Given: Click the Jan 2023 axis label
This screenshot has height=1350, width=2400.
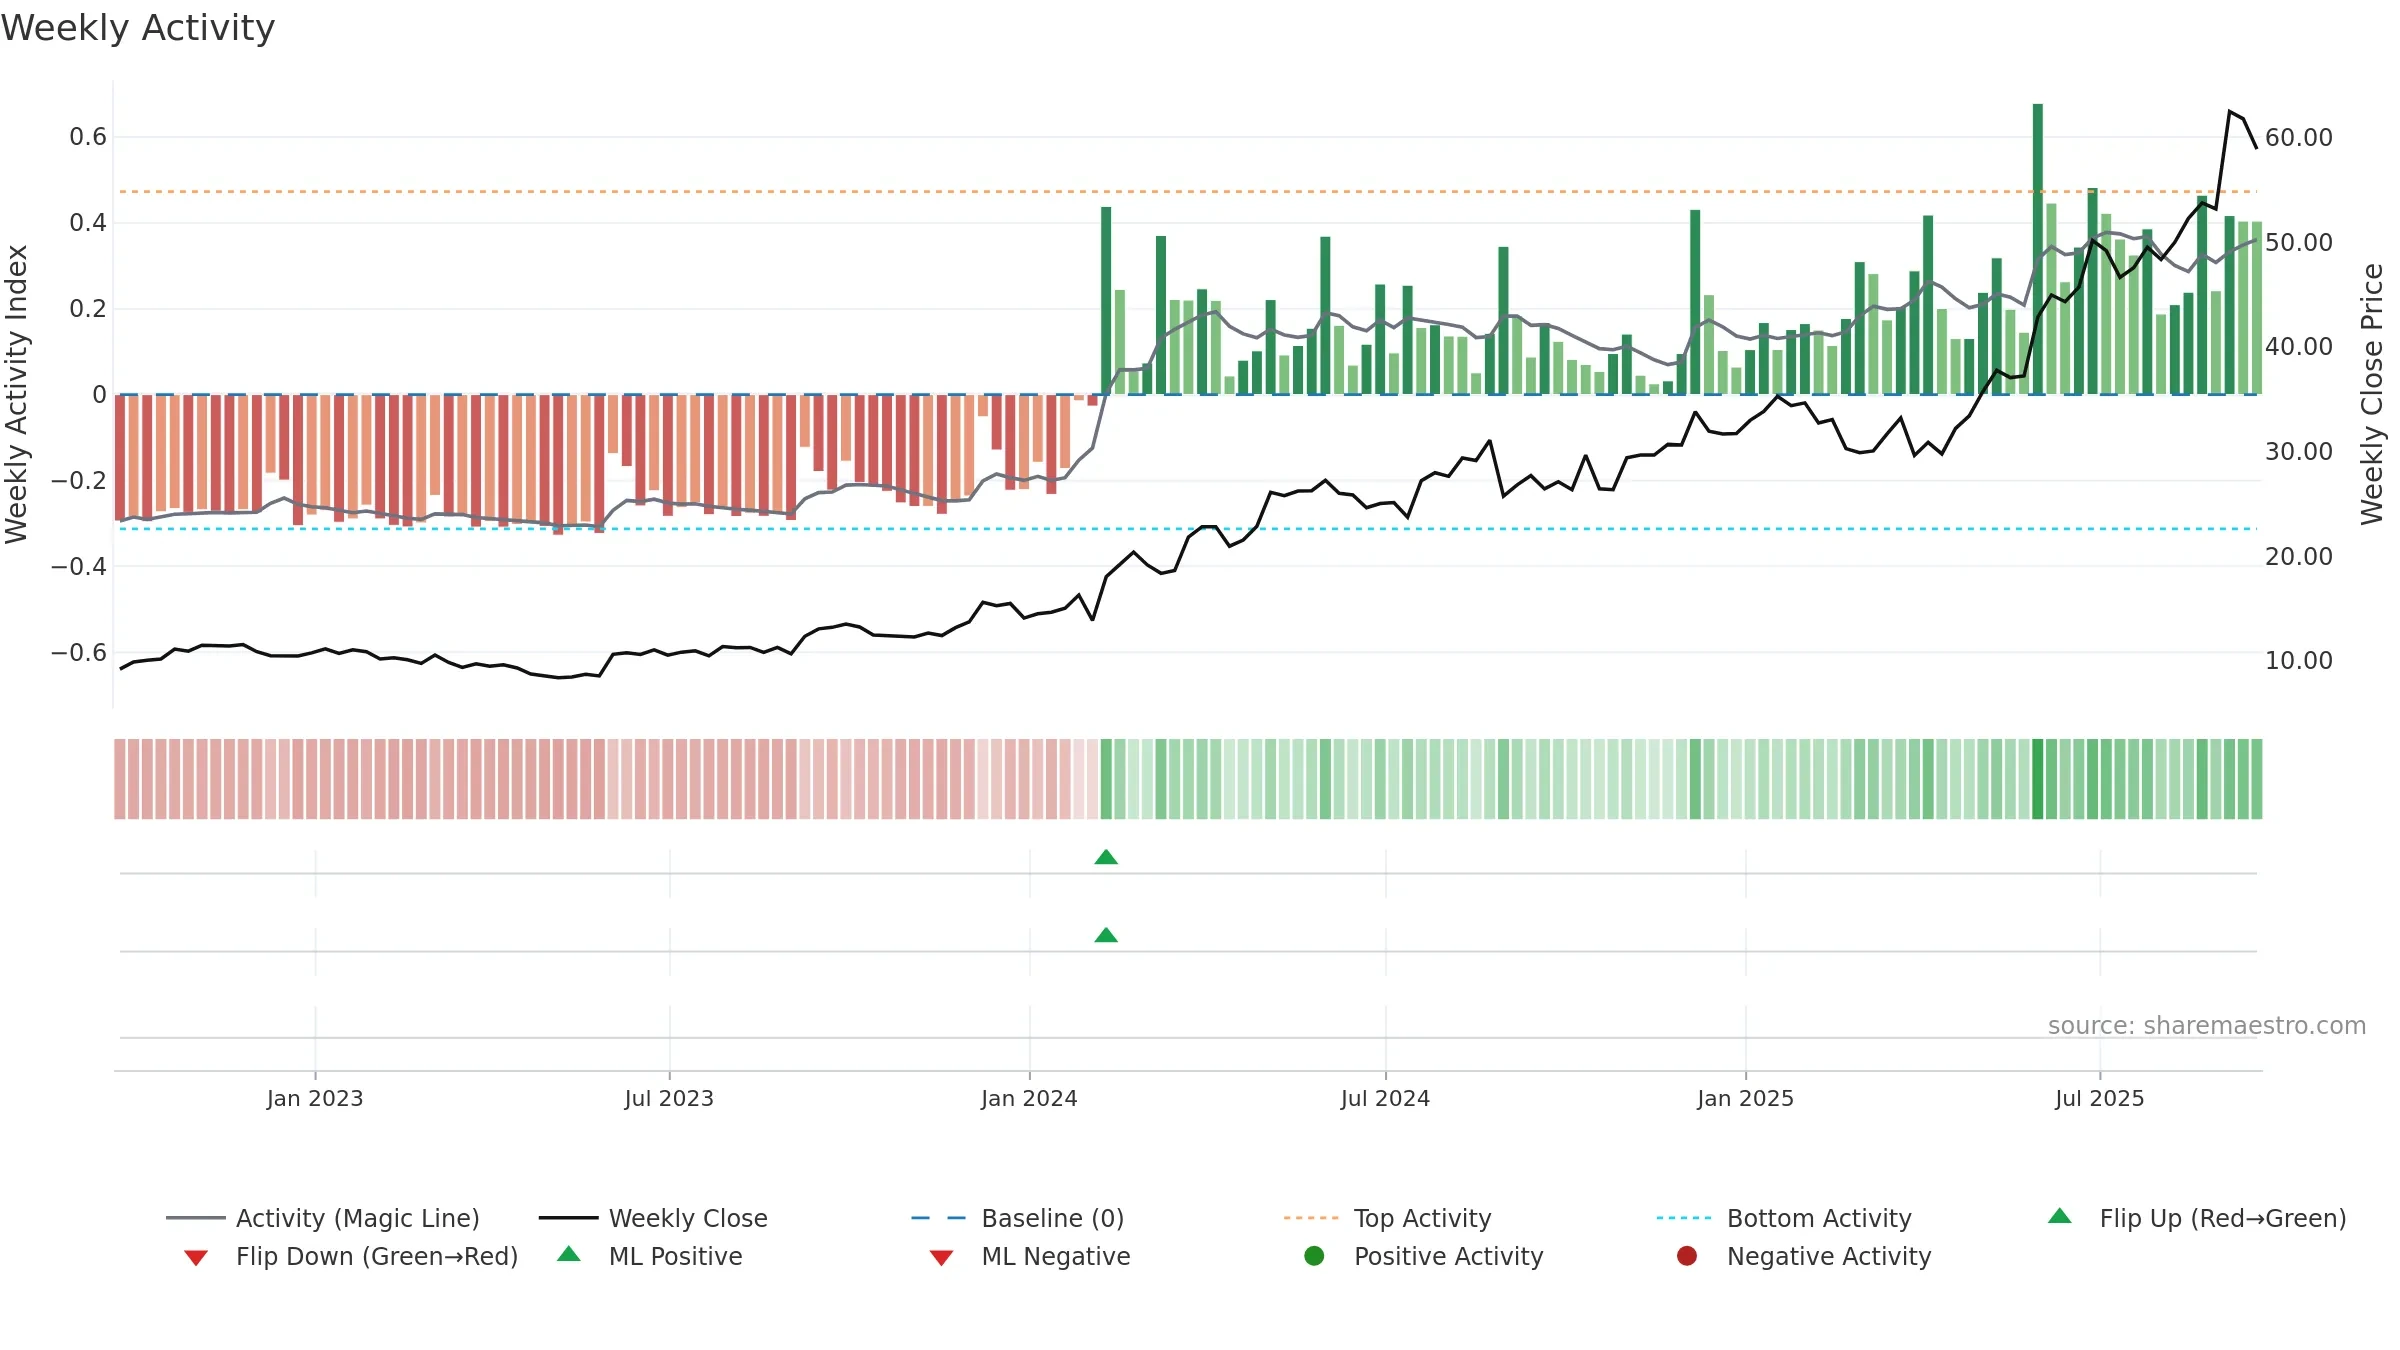Looking at the screenshot, I should (315, 1098).
